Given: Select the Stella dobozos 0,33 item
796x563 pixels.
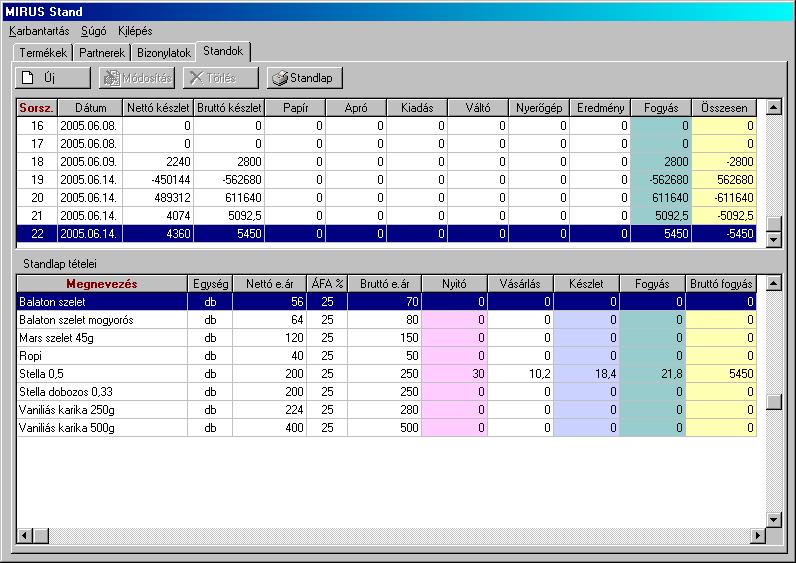Looking at the screenshot, I should pos(386,392).
